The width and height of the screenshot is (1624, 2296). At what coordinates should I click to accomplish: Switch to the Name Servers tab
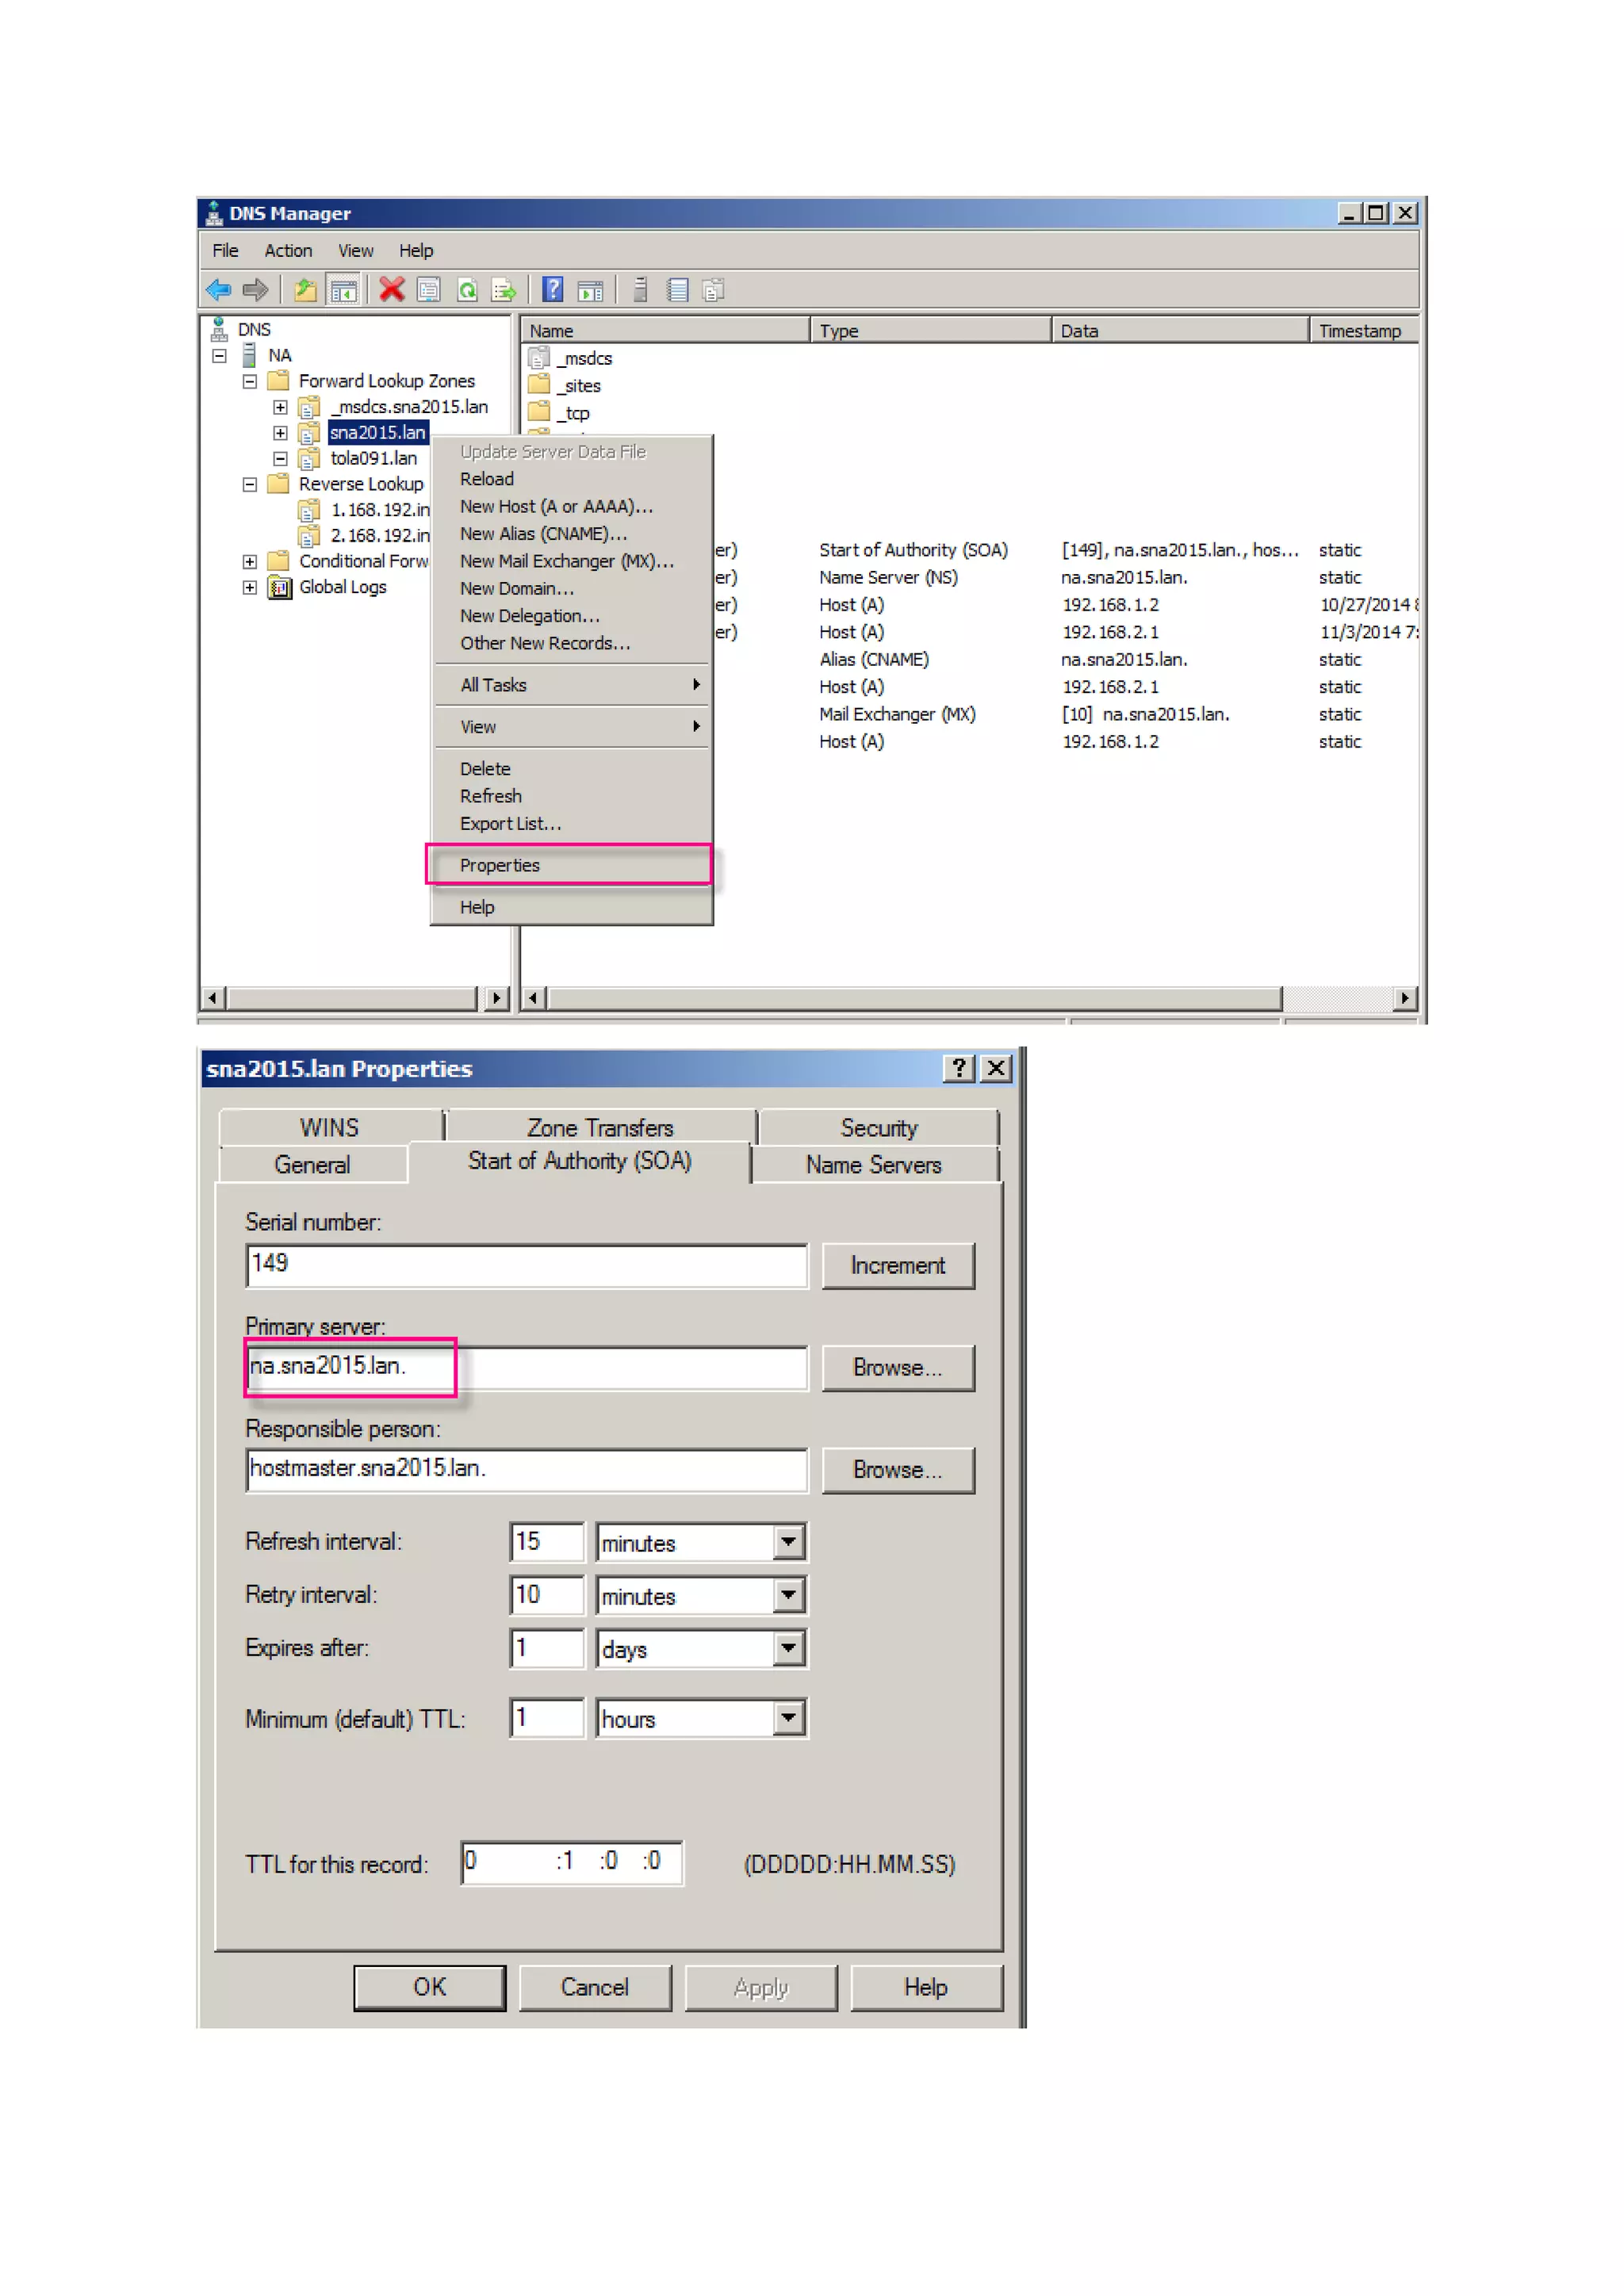(x=873, y=1165)
